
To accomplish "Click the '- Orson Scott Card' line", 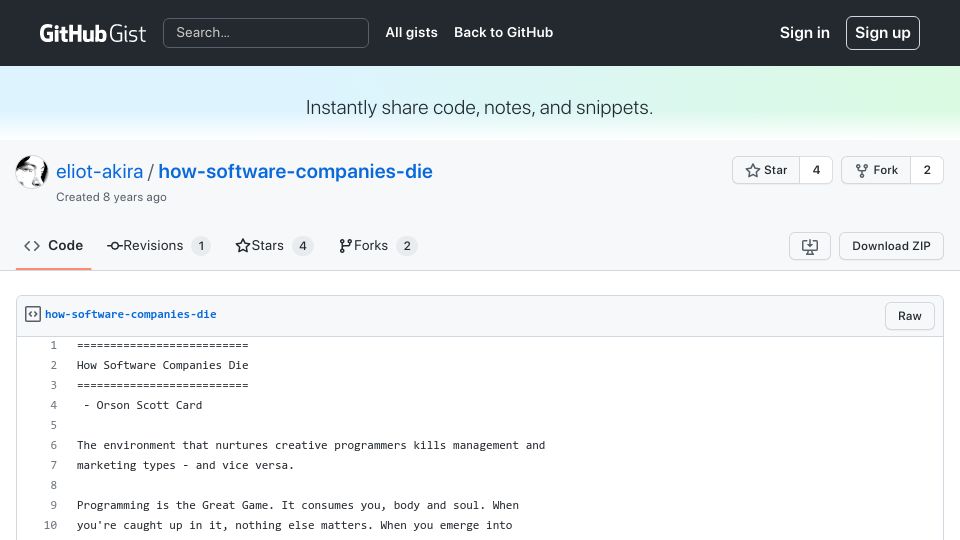I will click(x=143, y=405).
